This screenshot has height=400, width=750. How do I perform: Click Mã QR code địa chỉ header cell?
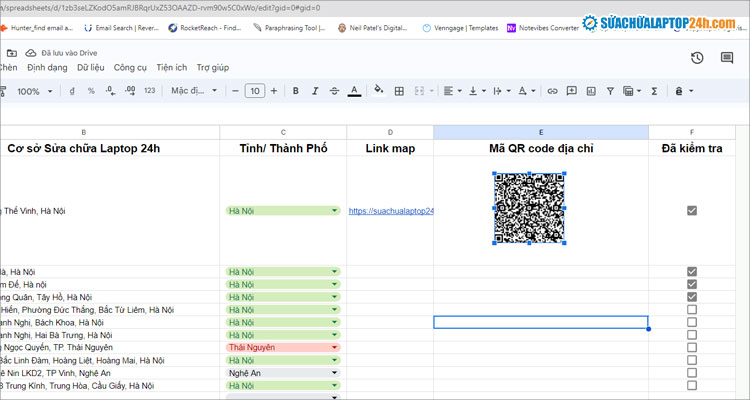click(541, 148)
